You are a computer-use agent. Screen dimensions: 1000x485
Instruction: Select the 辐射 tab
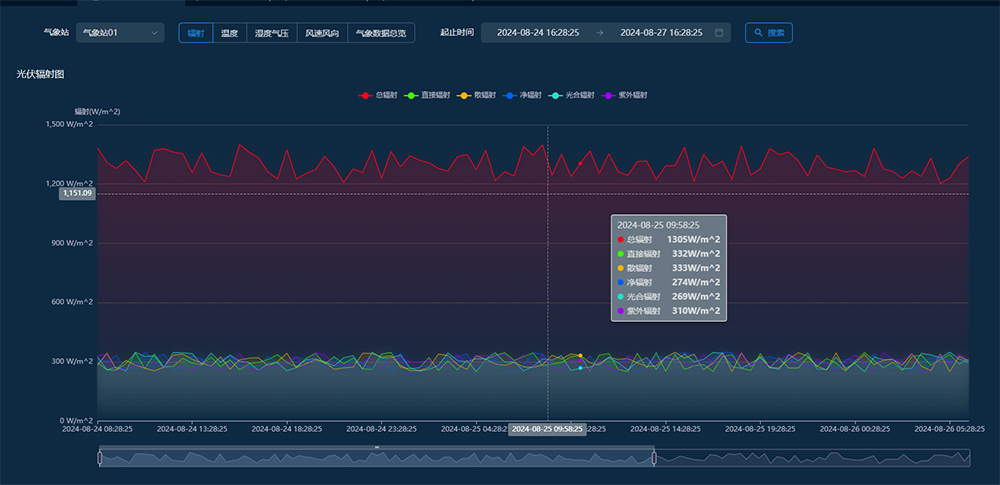(x=196, y=33)
